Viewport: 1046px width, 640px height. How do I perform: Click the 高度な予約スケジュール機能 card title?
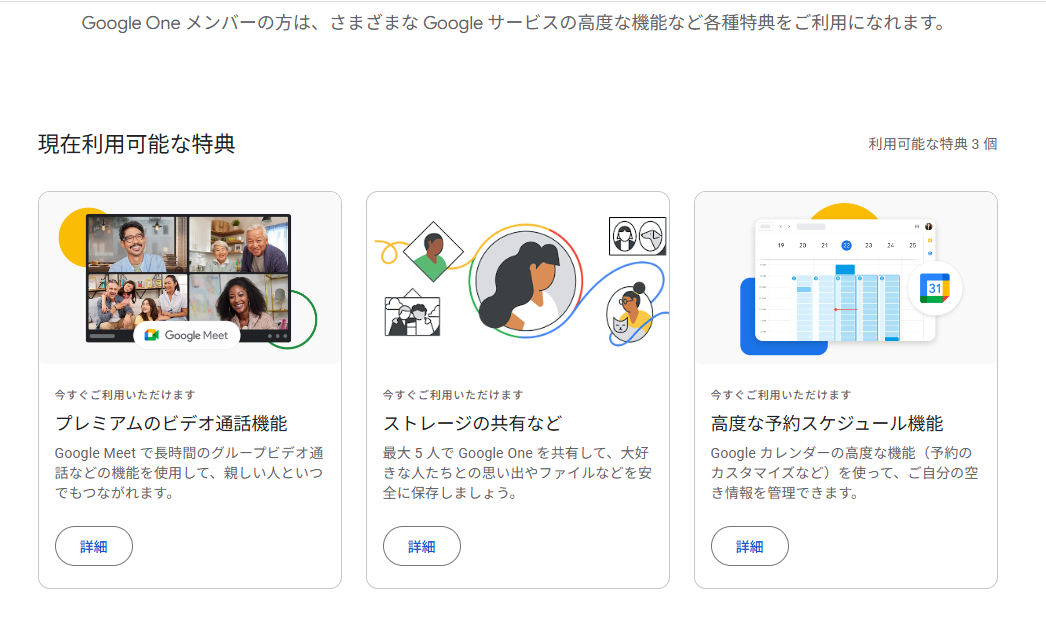[827, 423]
